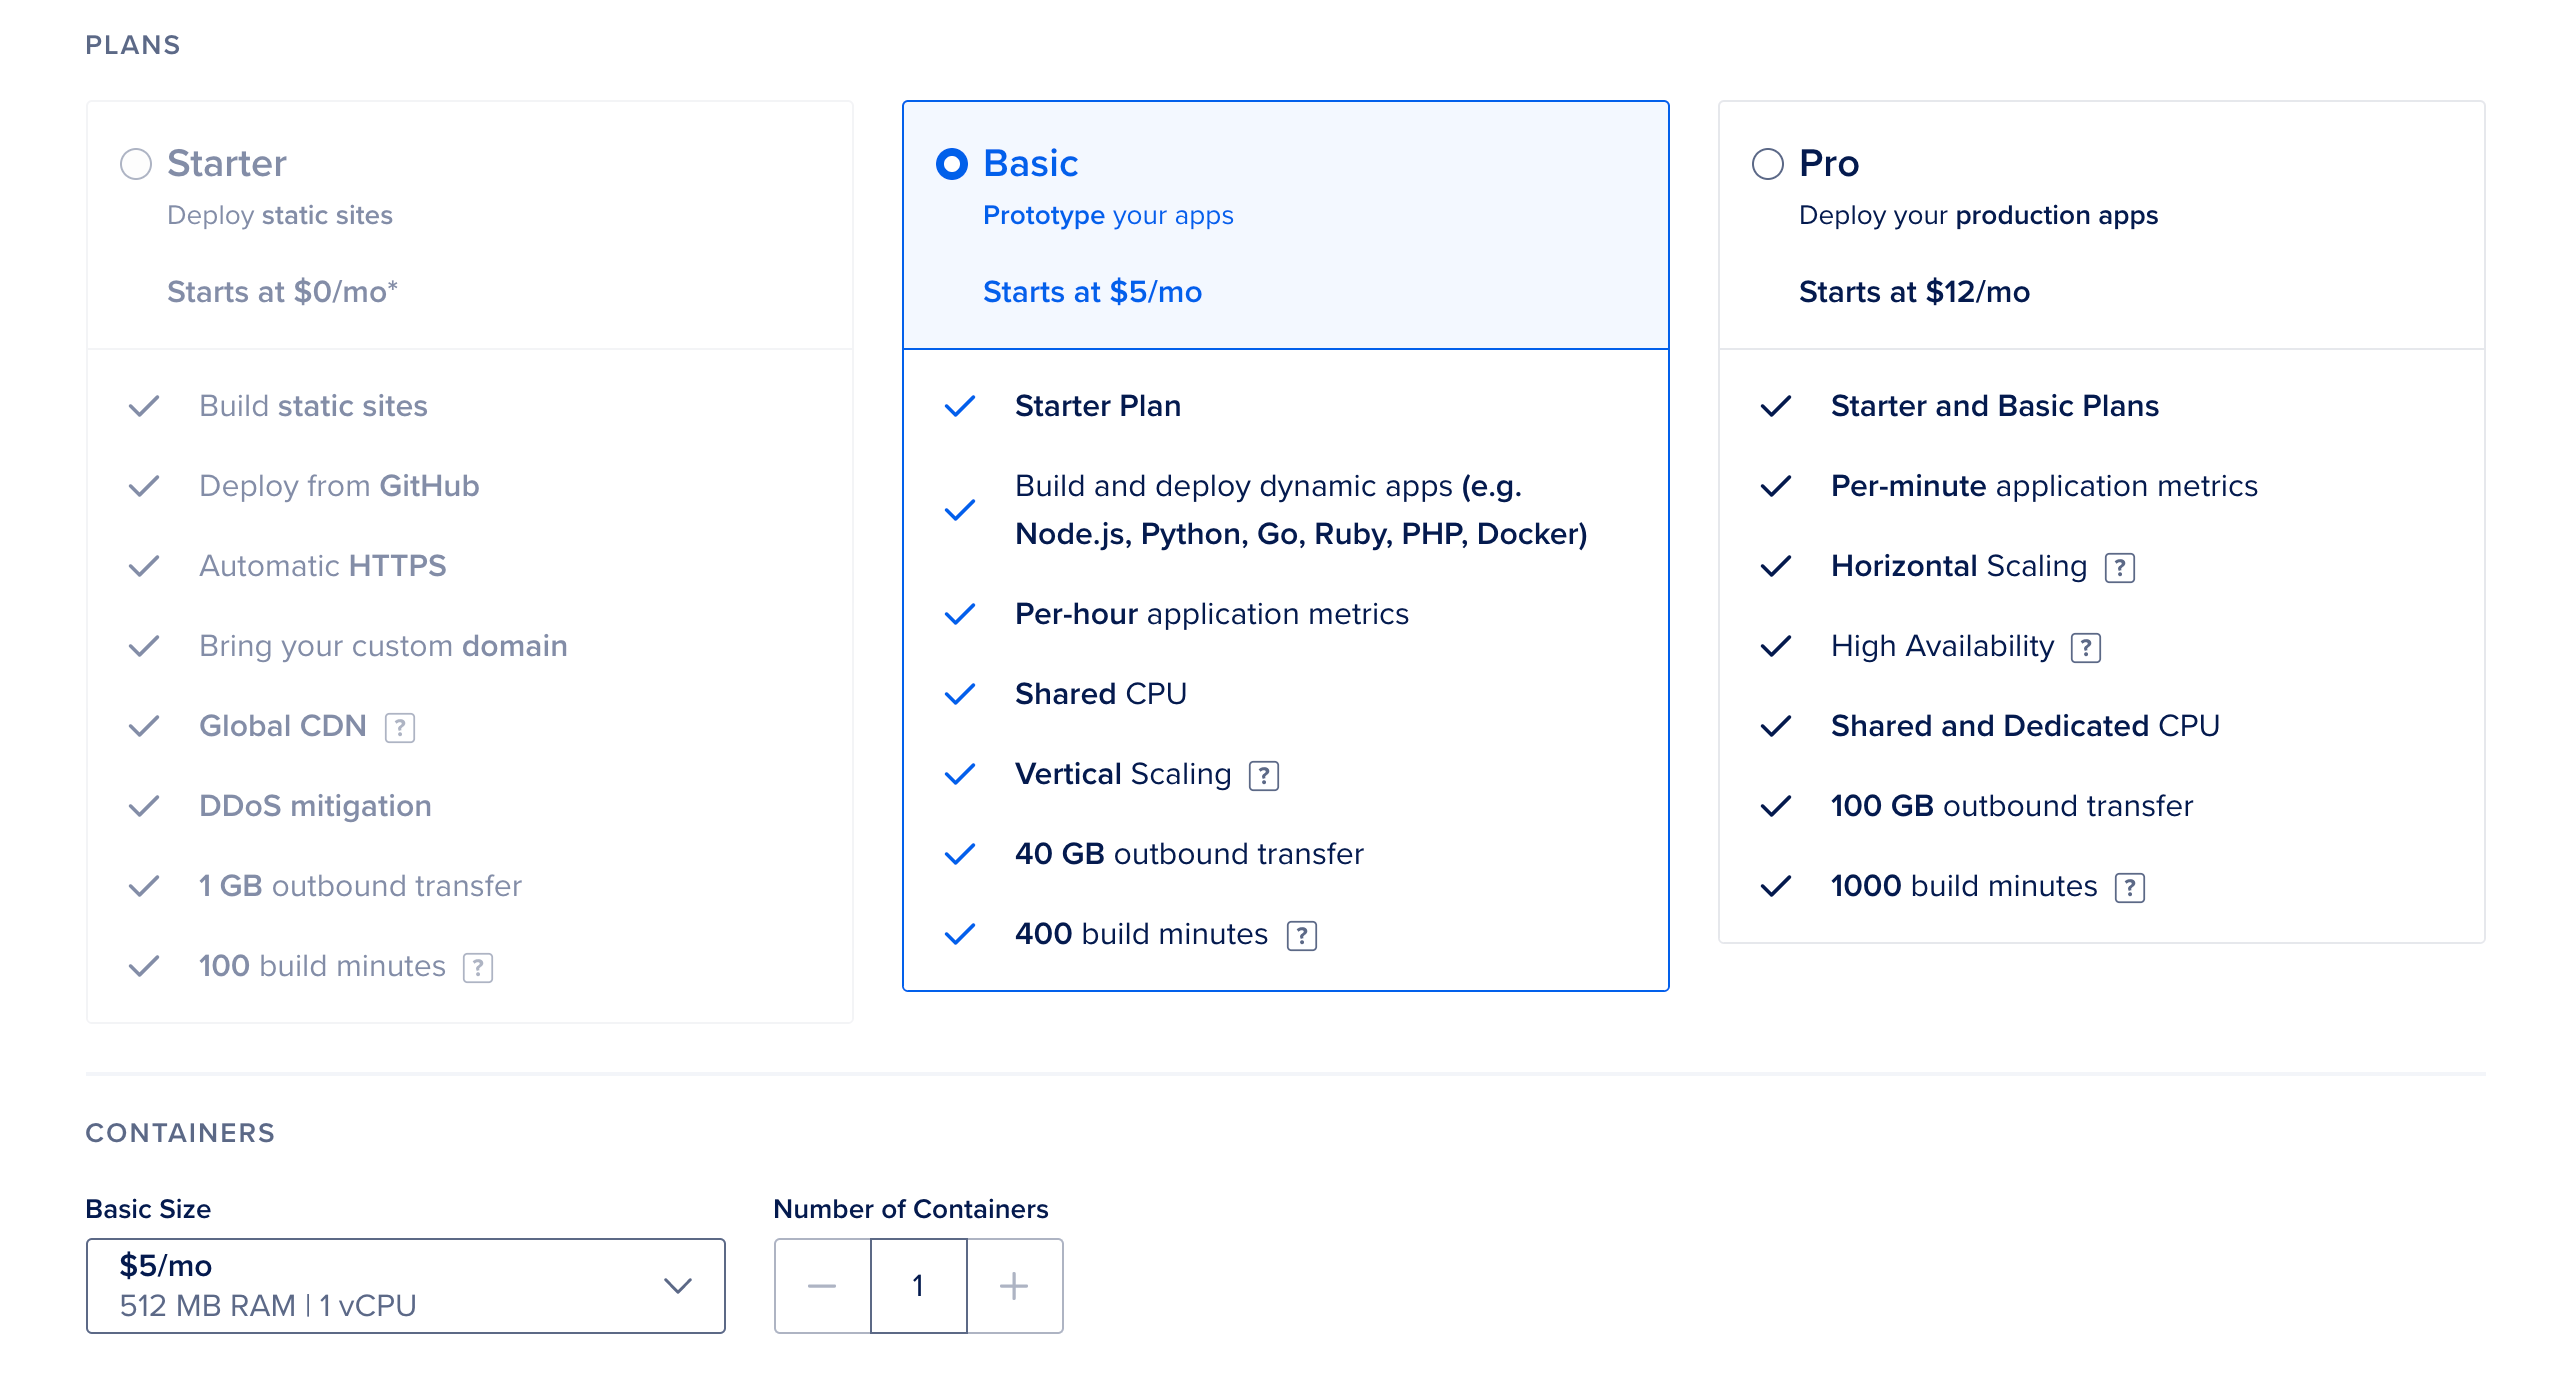Click the Starter plan title
Viewport: 2564px width, 1386px height.
tap(227, 163)
